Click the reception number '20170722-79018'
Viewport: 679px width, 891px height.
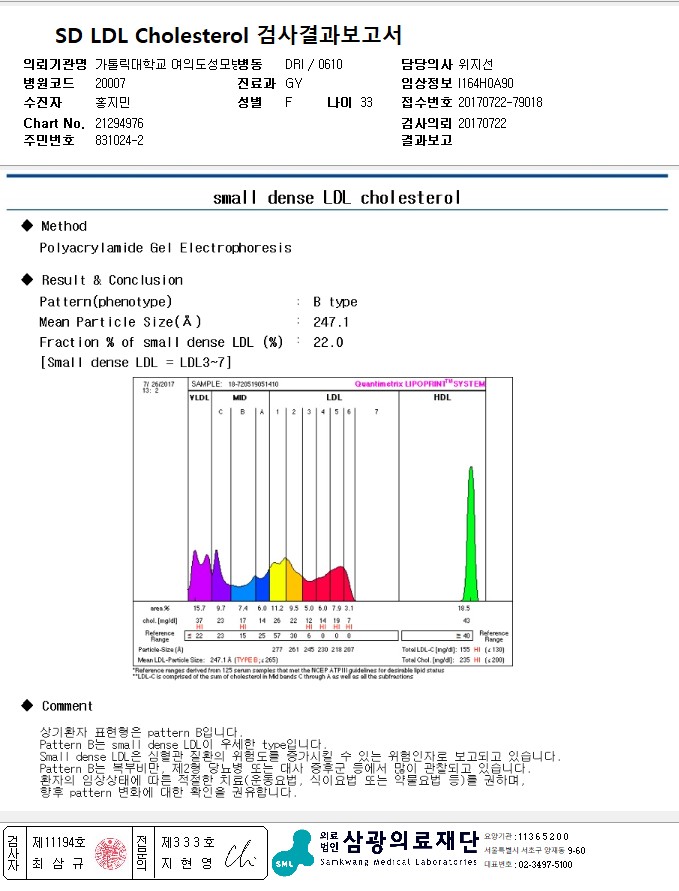pyautogui.click(x=500, y=102)
